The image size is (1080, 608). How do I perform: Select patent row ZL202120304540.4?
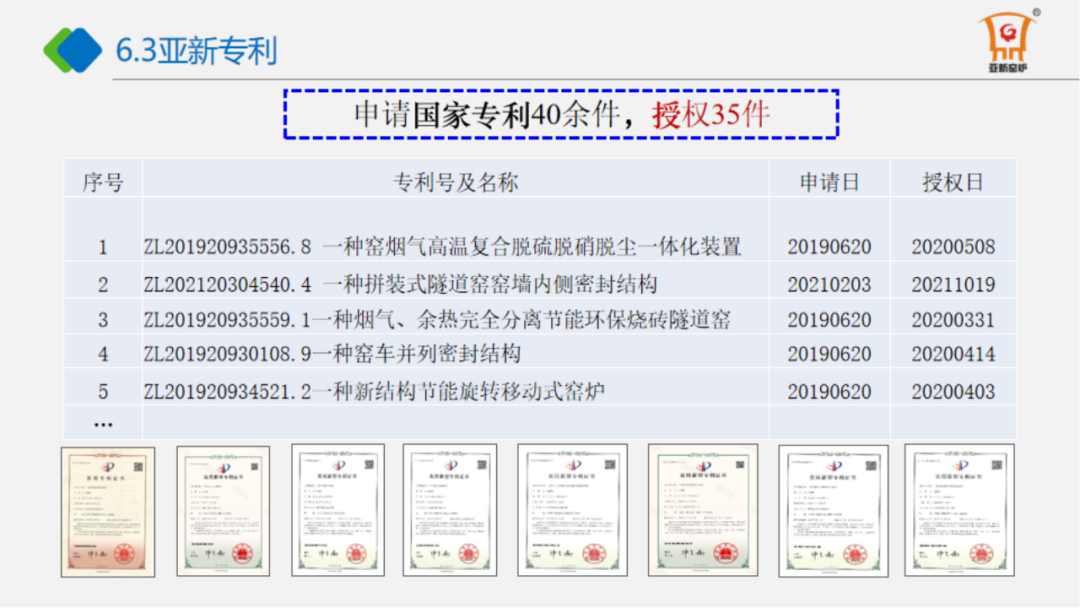point(400,284)
